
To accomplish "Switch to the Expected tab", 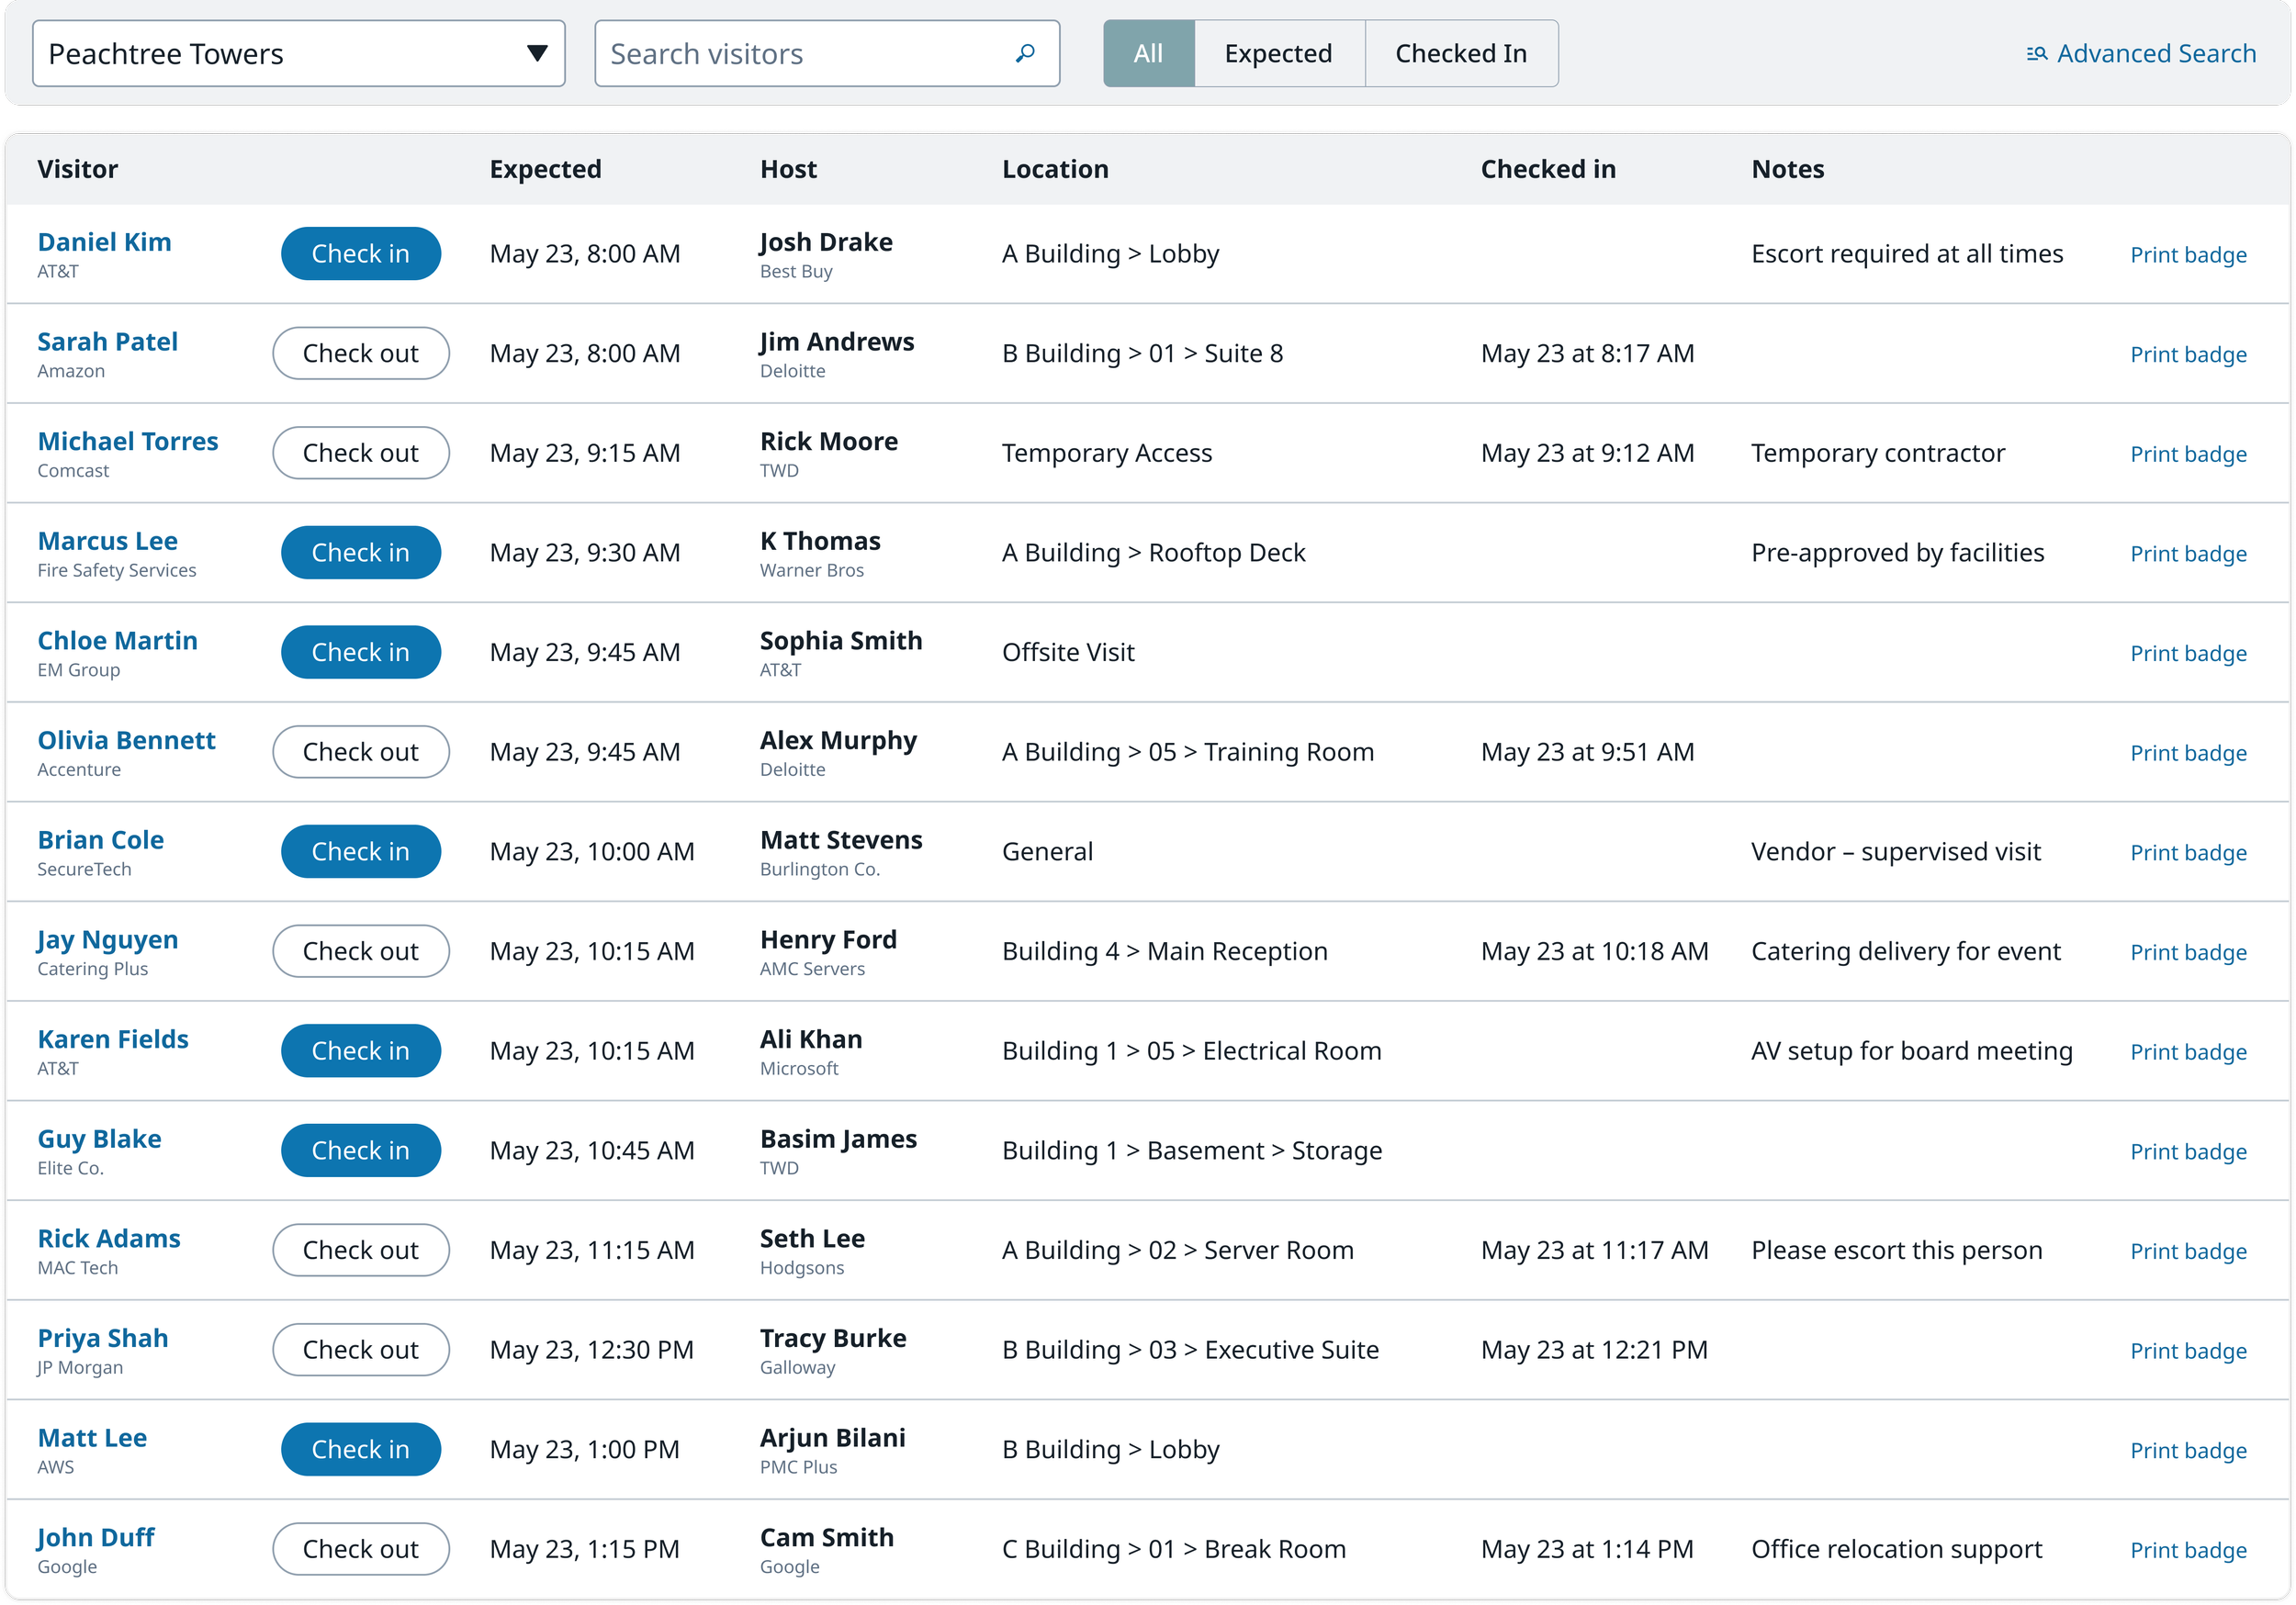I will click(x=1277, y=53).
